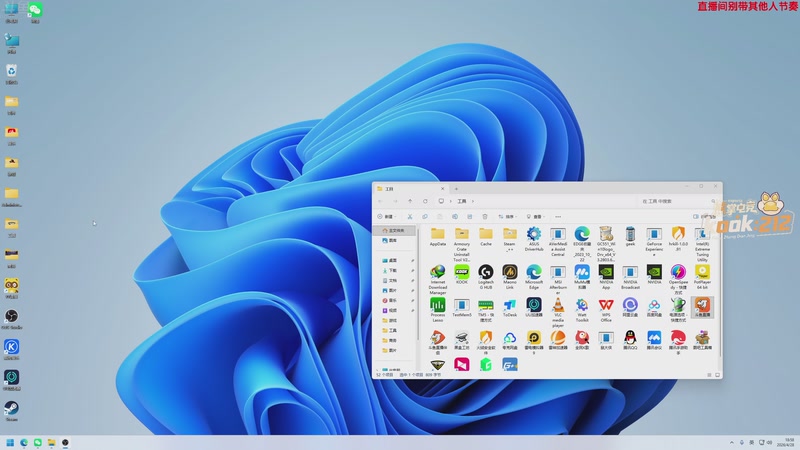Viewport: 800px width, 450px height.
Task: Select the Maono Link shortcut
Action: (510, 278)
